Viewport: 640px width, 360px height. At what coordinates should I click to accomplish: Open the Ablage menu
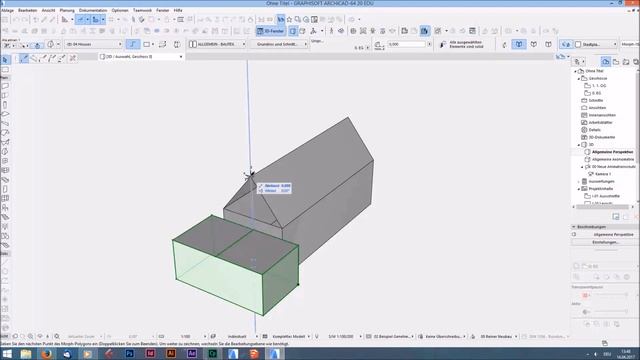click(7, 10)
